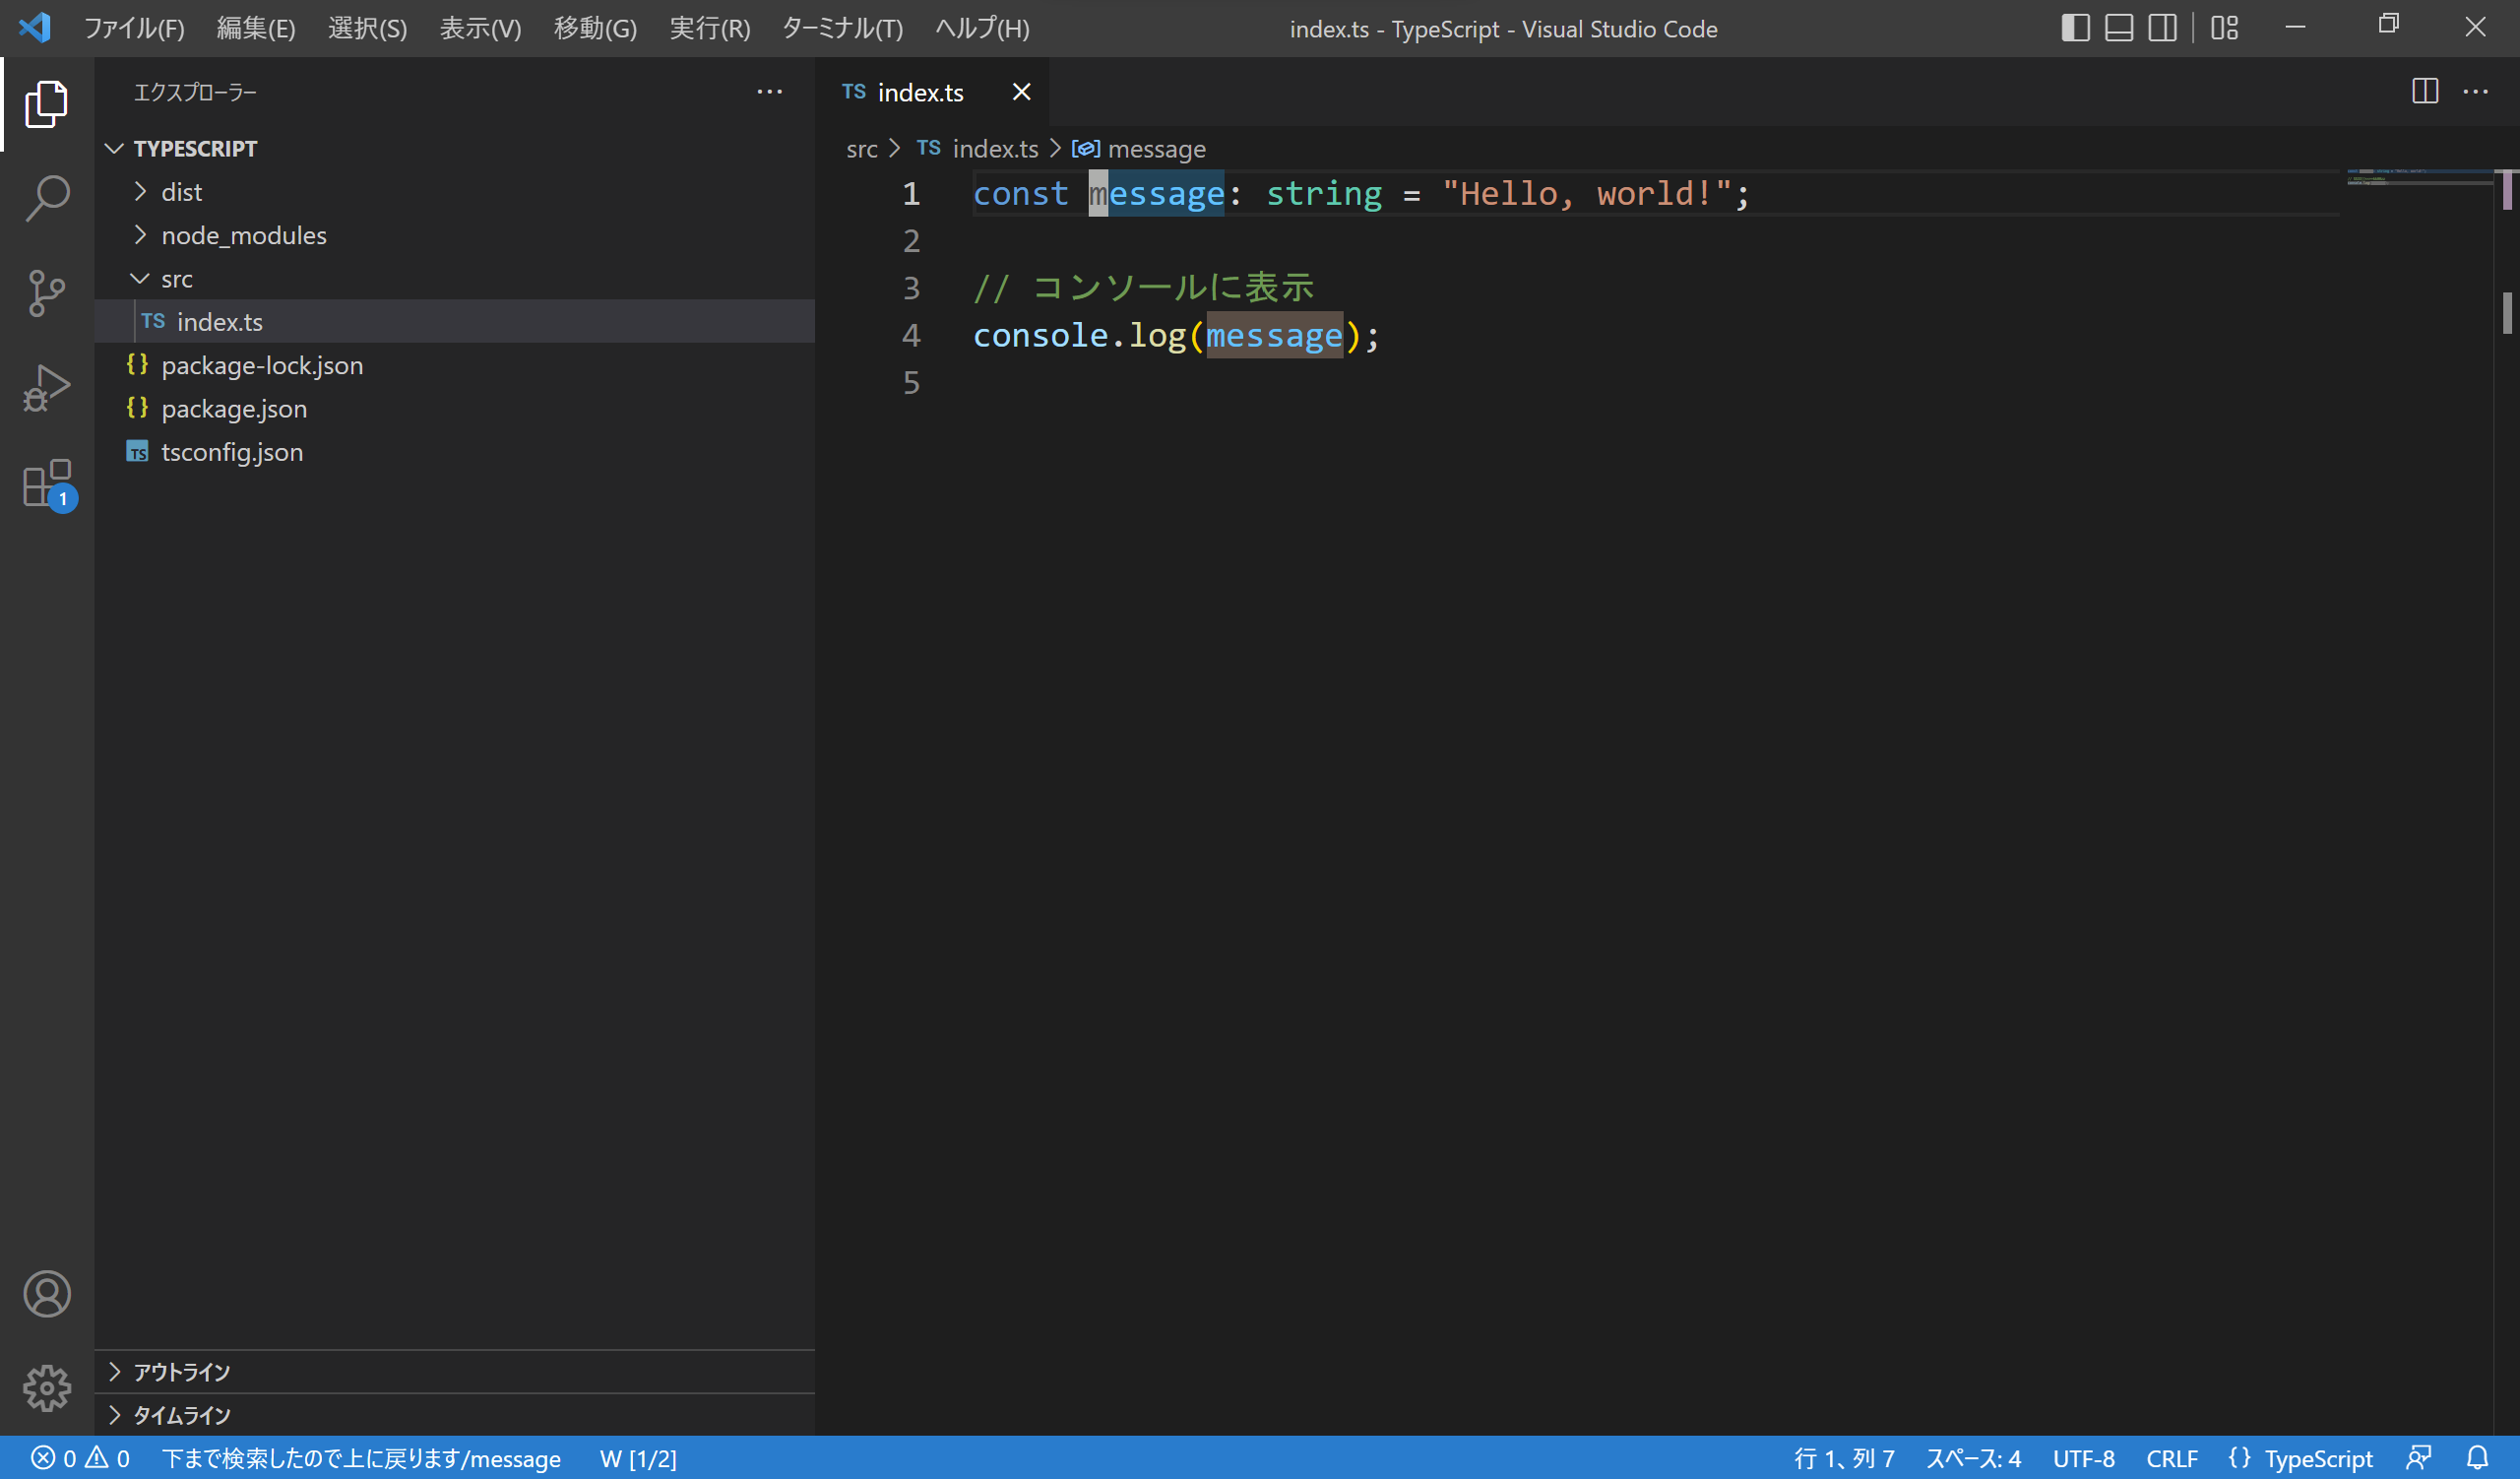Click the 行 1、列 7 cursor indicator
The image size is (2520, 1479).
click(1845, 1458)
